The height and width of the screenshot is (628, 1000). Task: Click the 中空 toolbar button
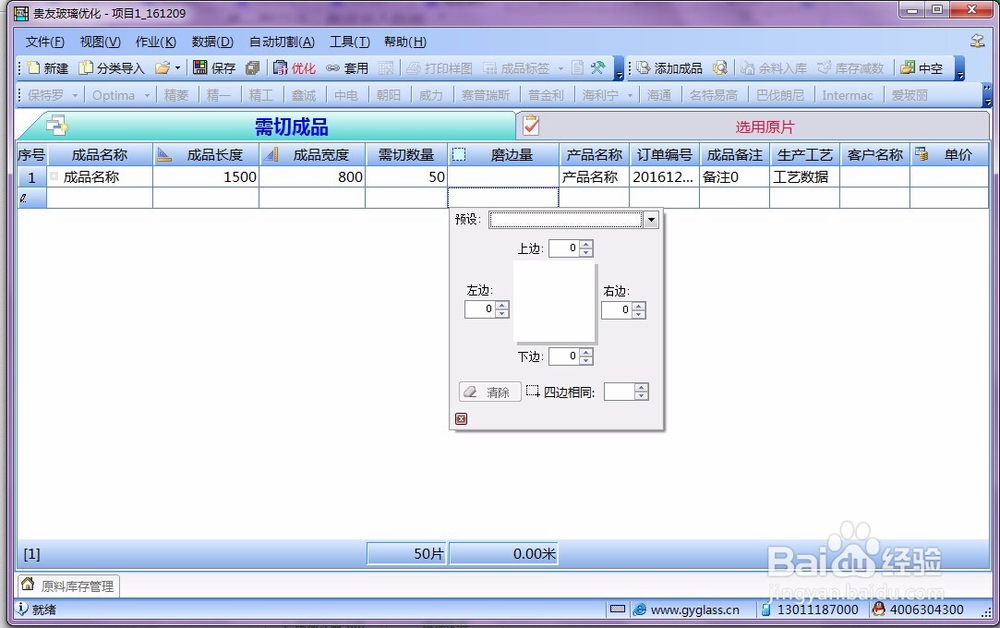pyautogui.click(x=922, y=68)
